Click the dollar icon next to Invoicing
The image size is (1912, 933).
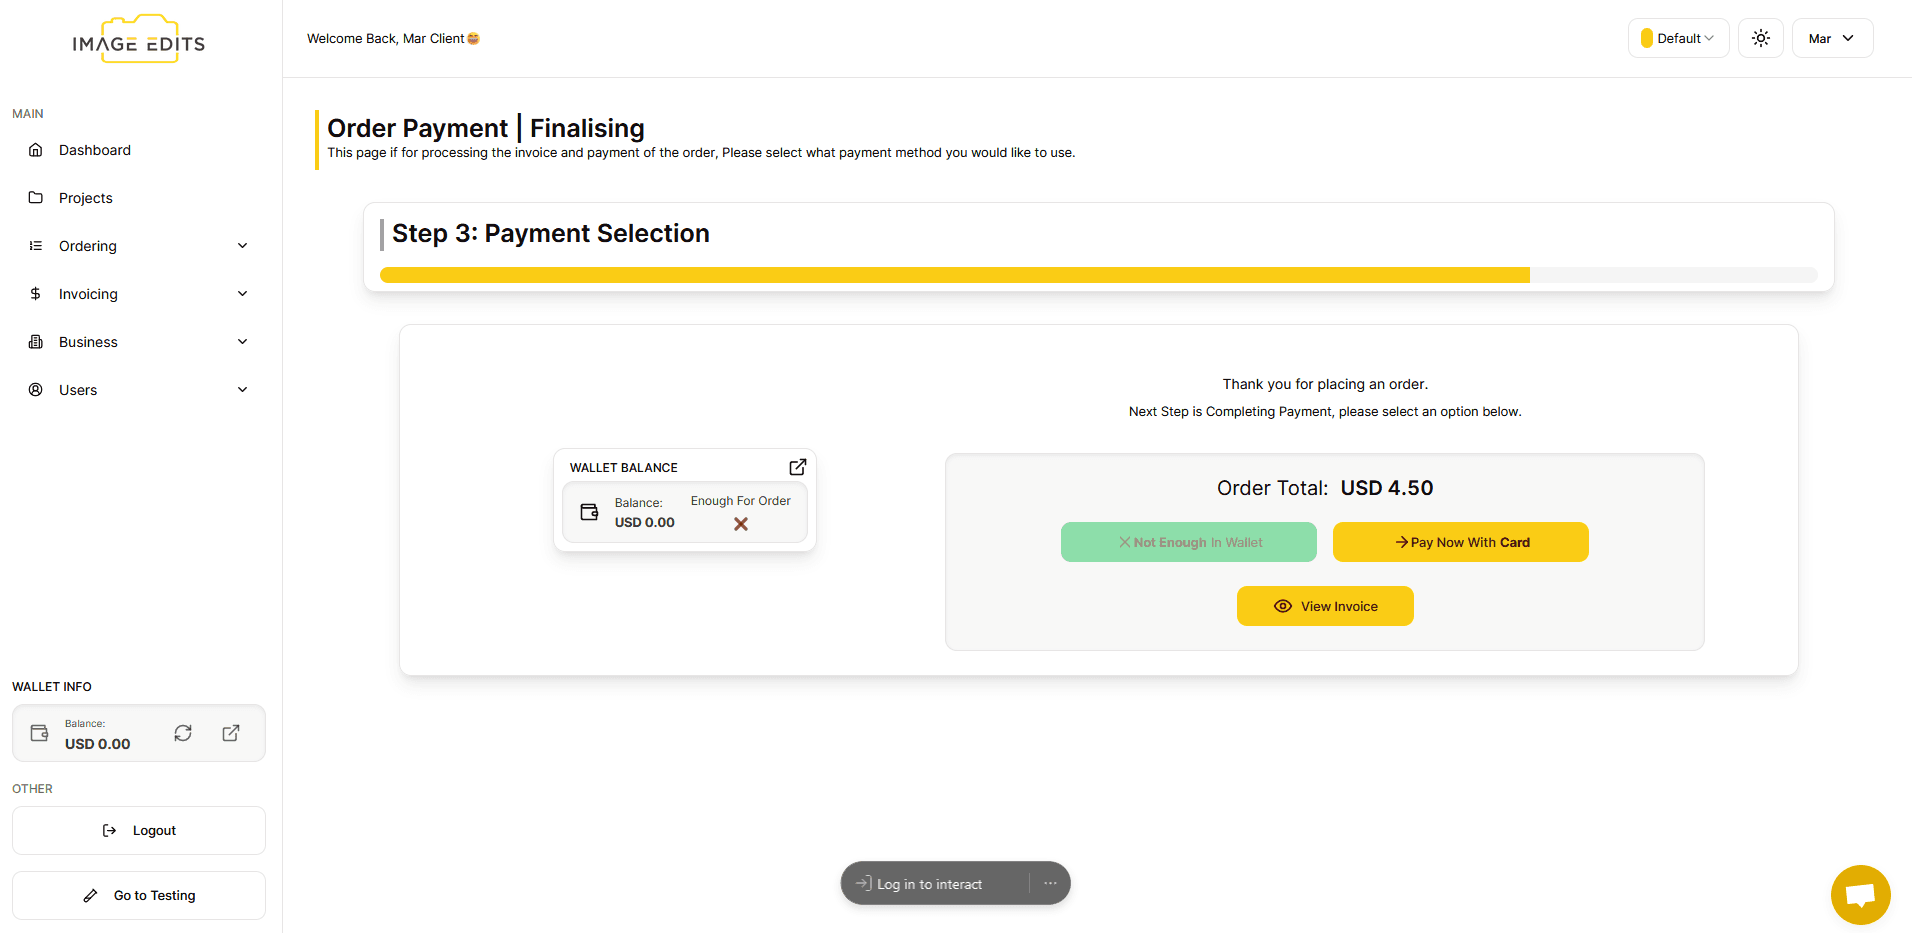point(35,293)
